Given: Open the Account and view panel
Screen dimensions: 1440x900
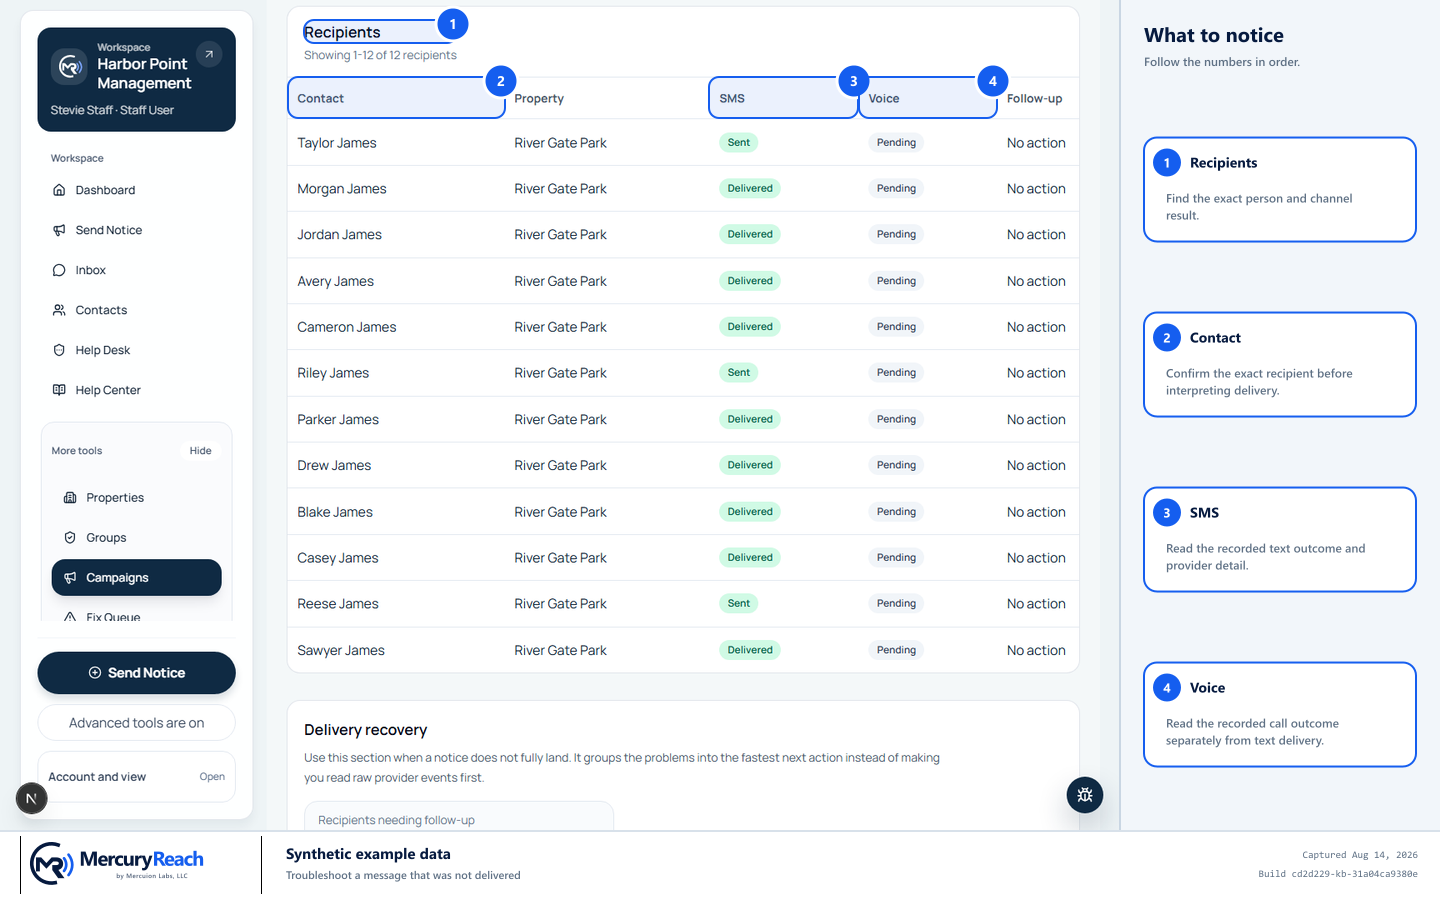Looking at the screenshot, I should pos(136,777).
